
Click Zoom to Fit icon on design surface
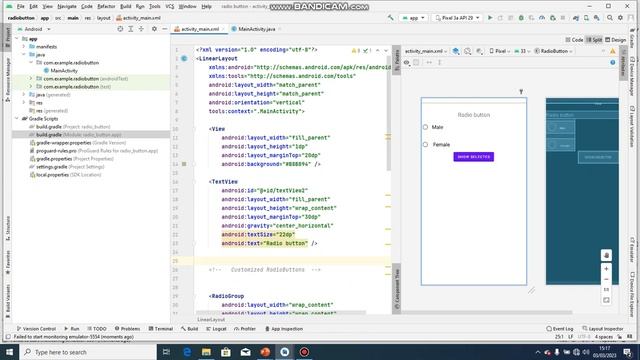coord(606,300)
